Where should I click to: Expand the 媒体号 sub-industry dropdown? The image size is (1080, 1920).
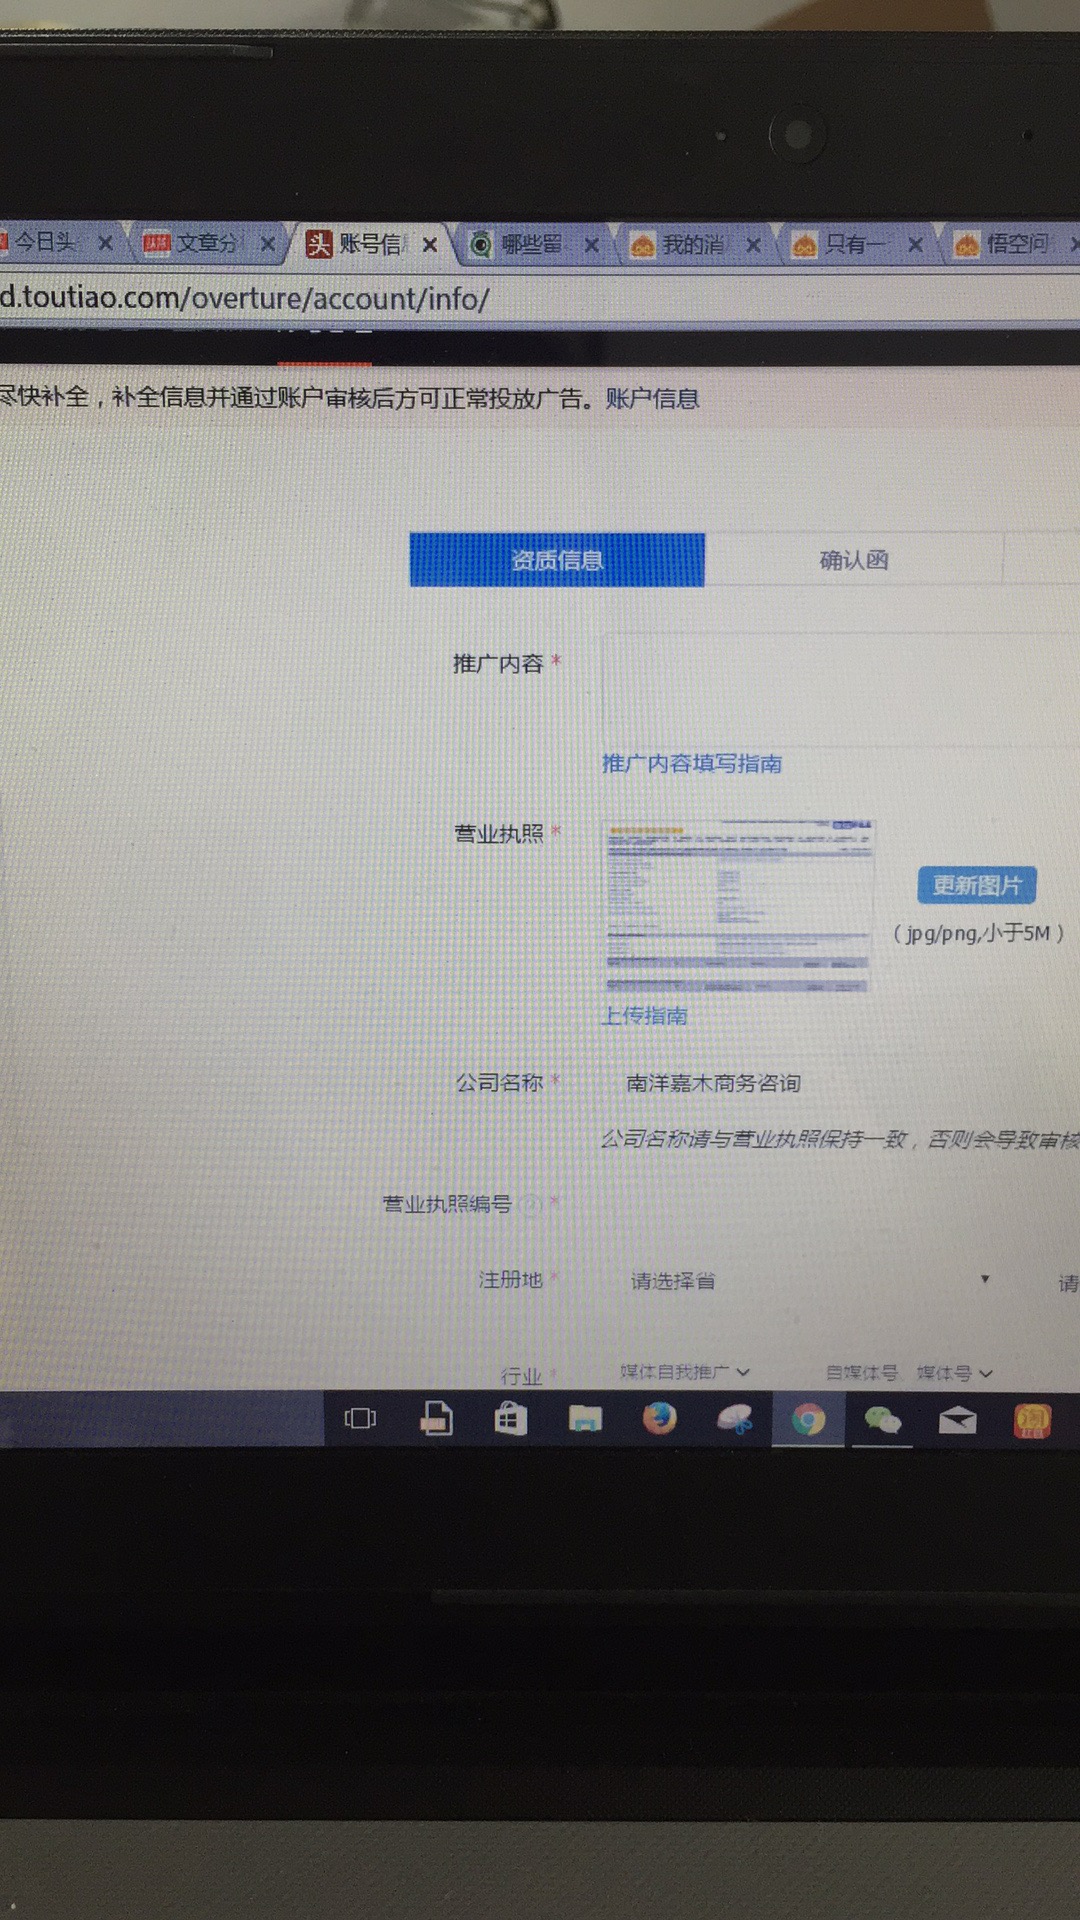[x=955, y=1374]
